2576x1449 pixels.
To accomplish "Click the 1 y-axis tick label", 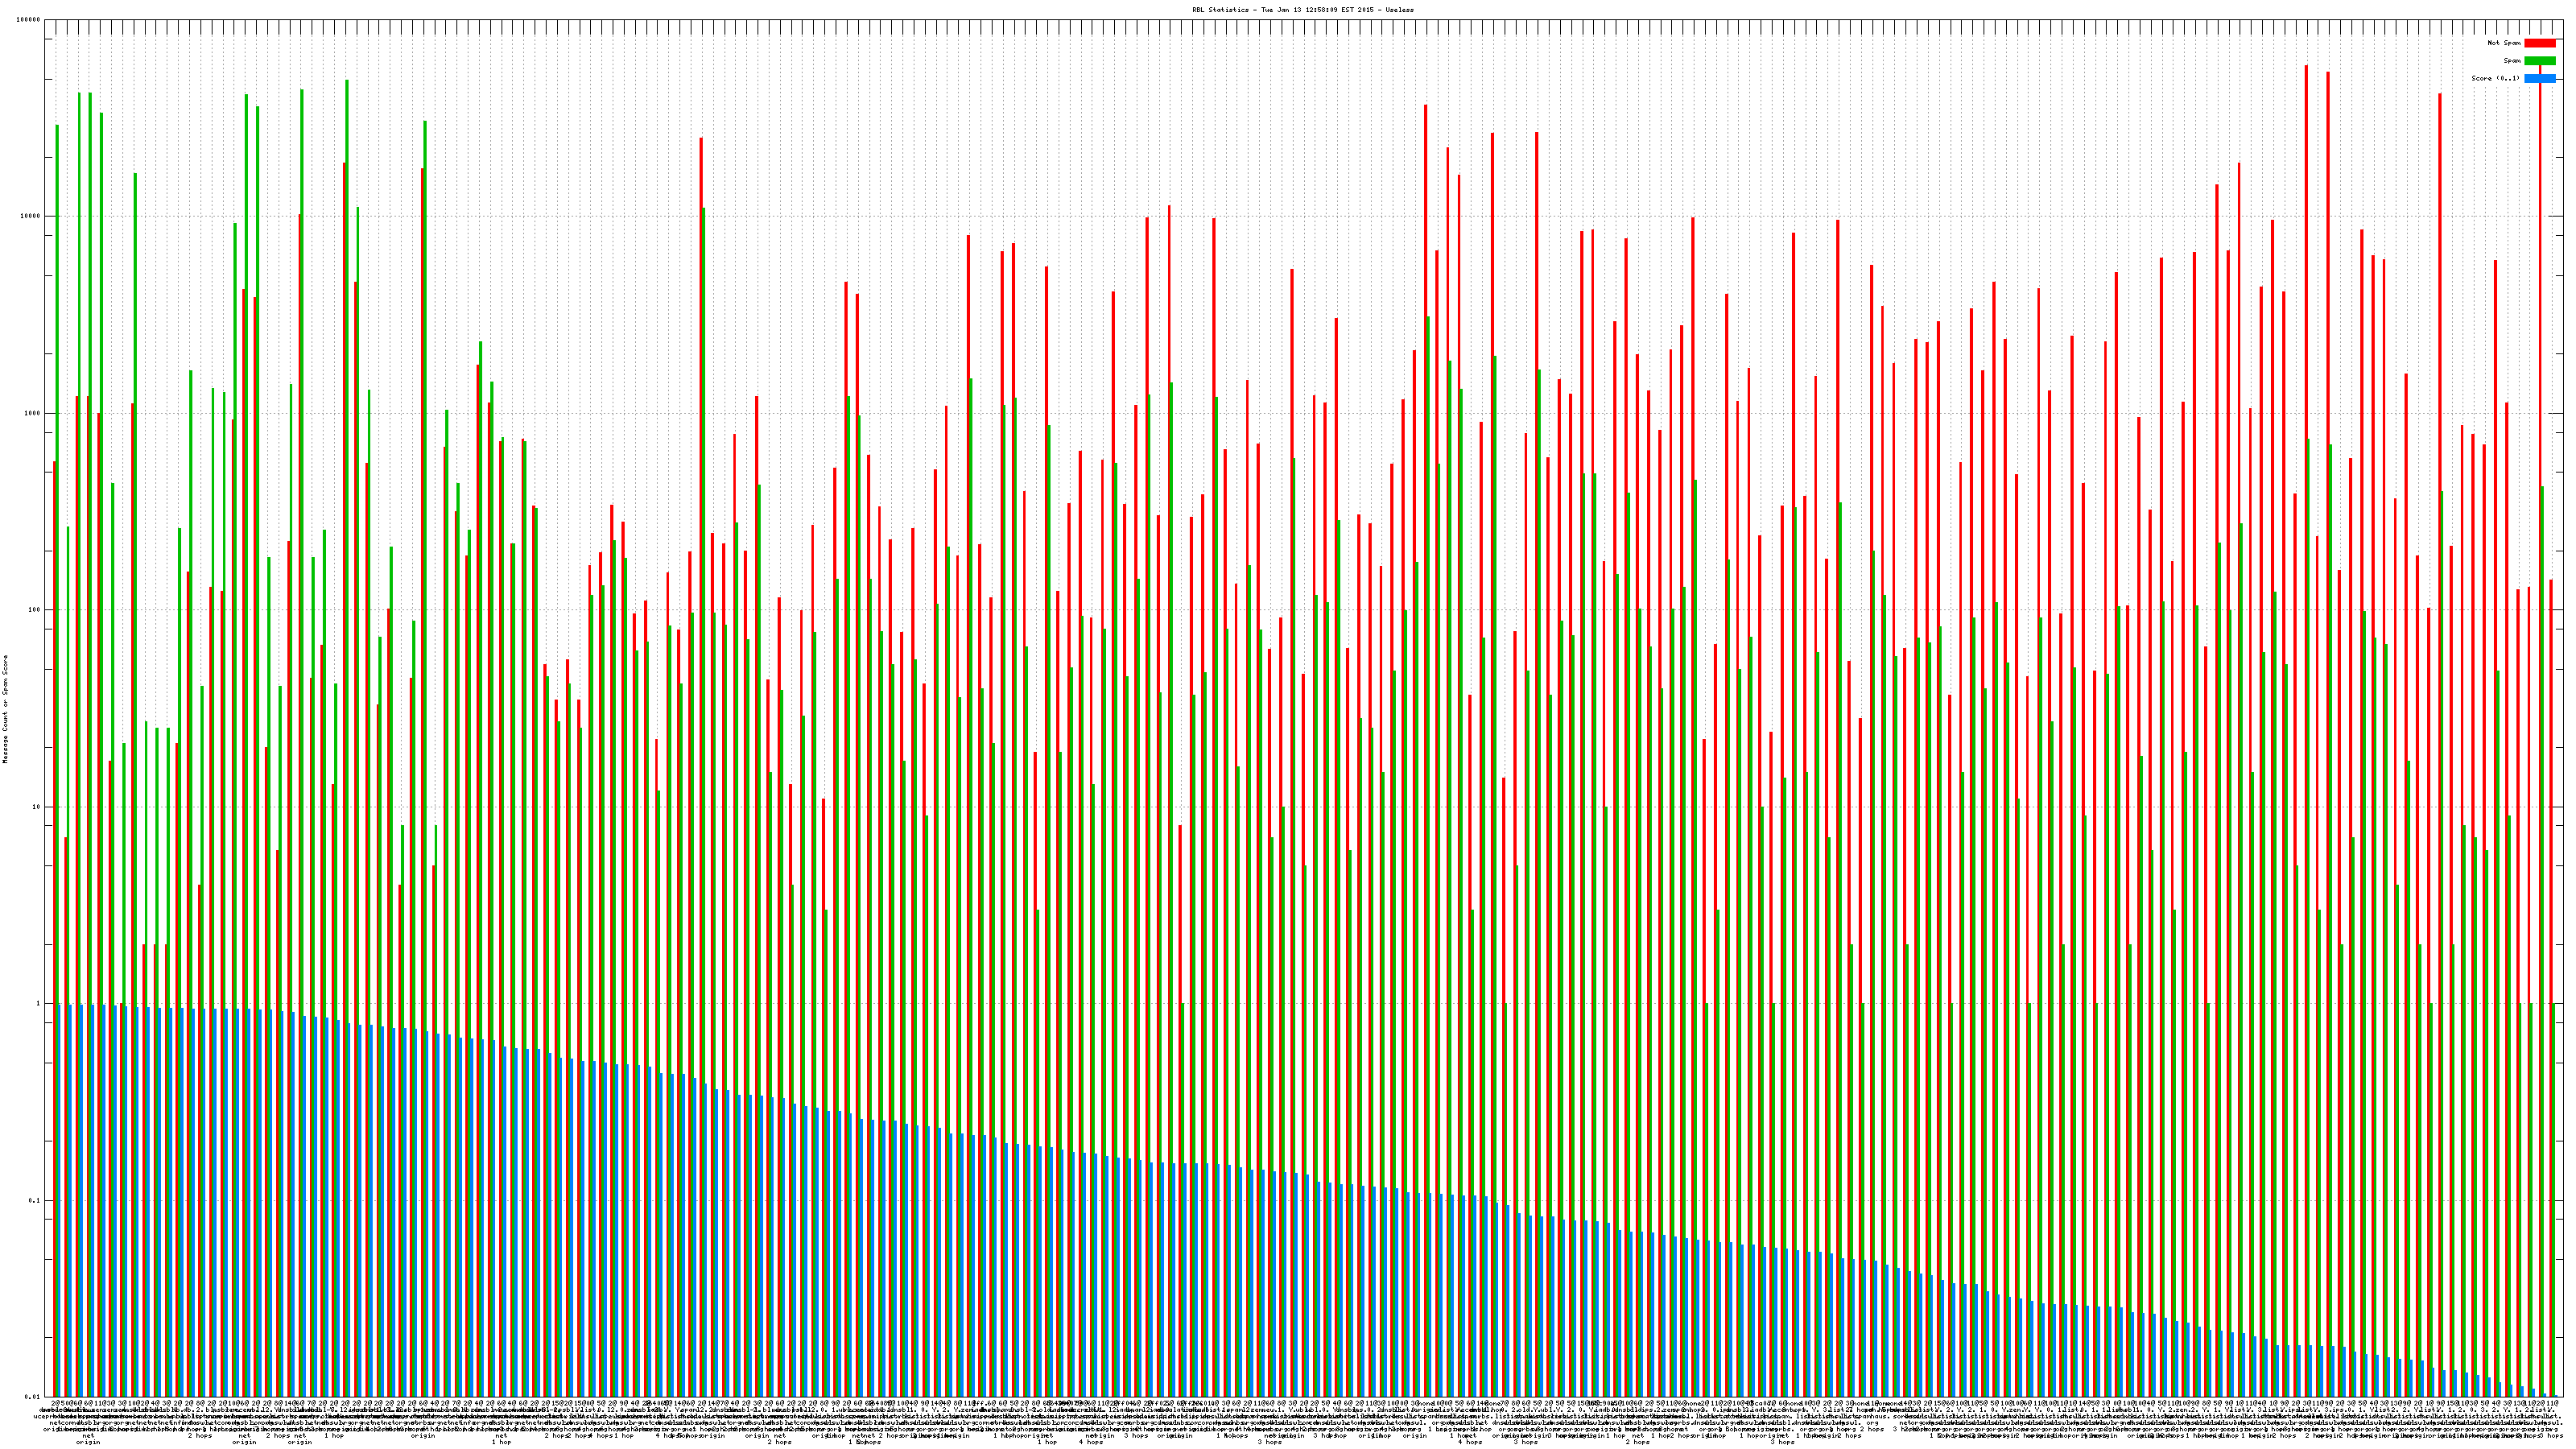I will point(39,1004).
